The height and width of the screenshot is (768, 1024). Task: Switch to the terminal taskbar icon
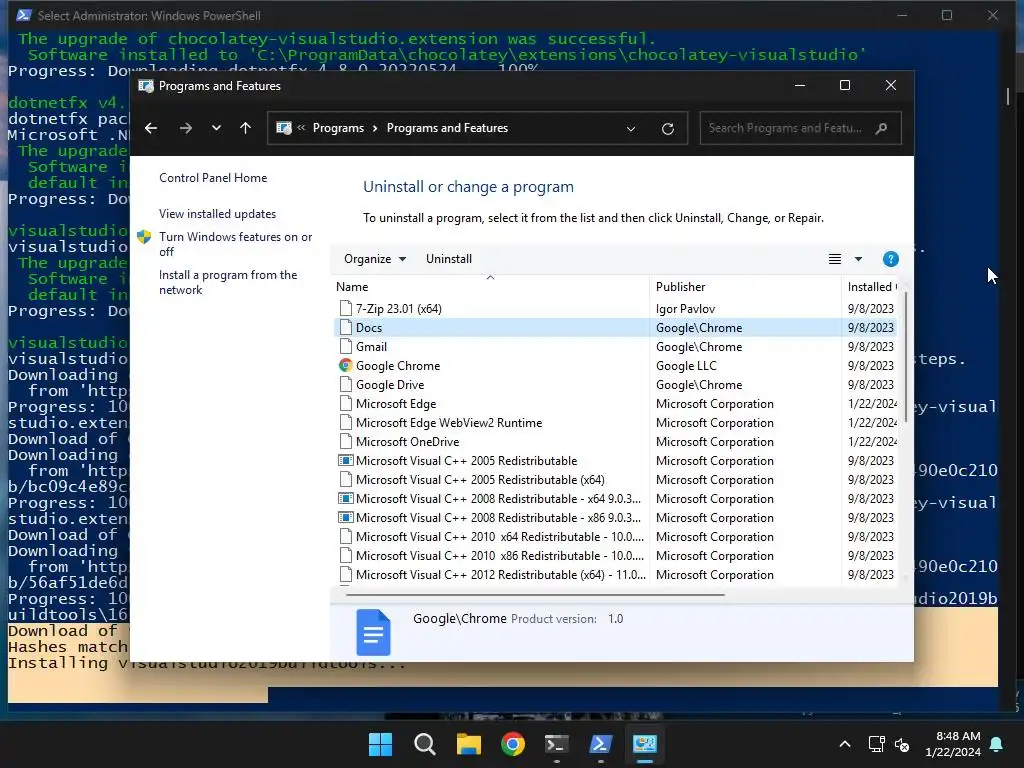556,744
